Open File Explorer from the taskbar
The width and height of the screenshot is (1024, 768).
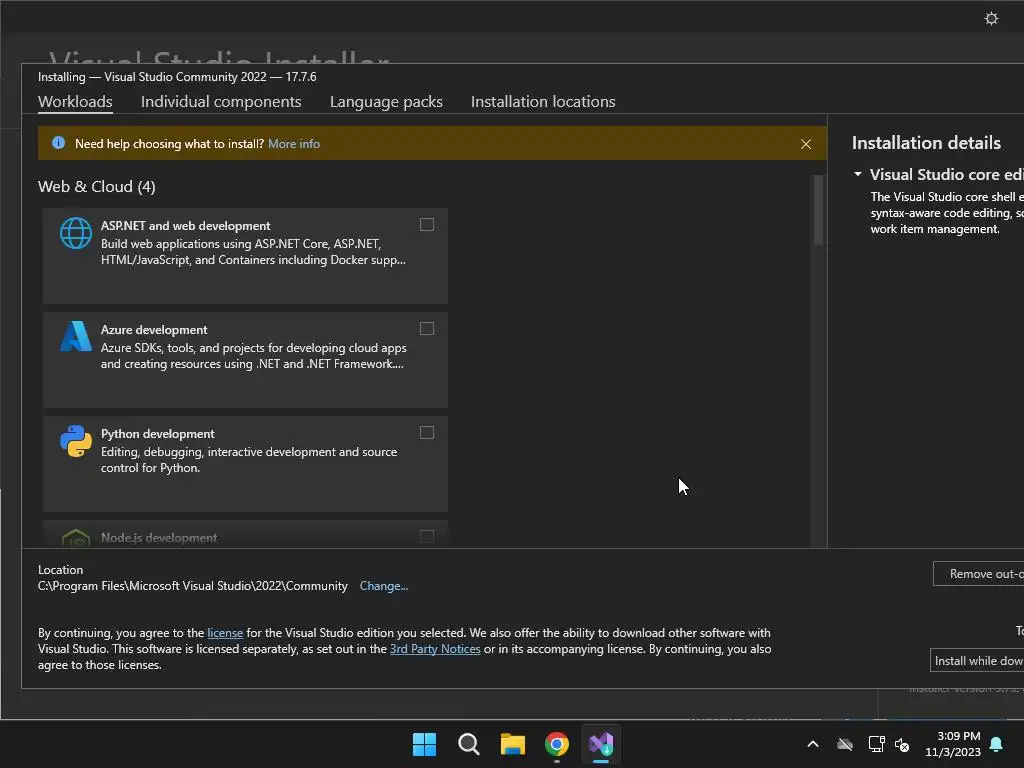(x=513, y=744)
